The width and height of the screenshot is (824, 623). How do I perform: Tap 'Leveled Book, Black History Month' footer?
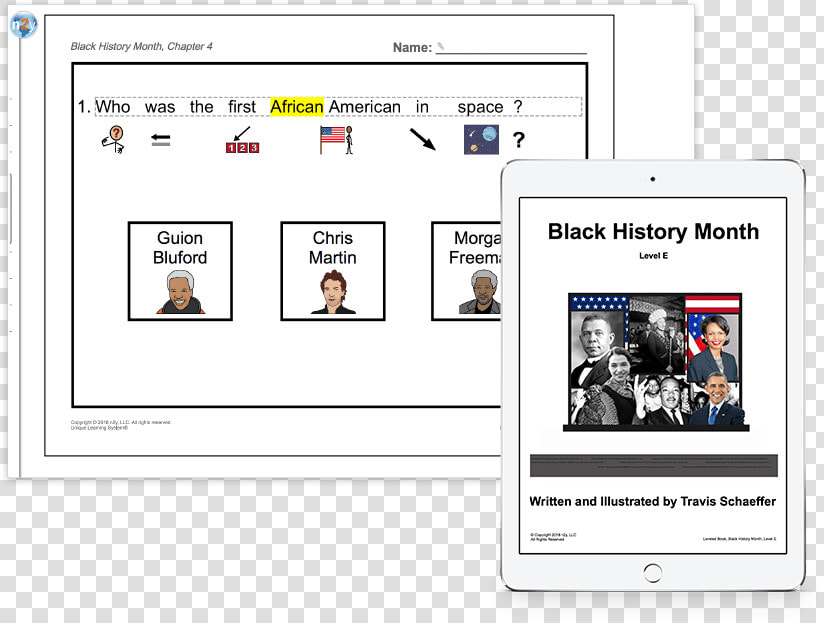coord(739,539)
